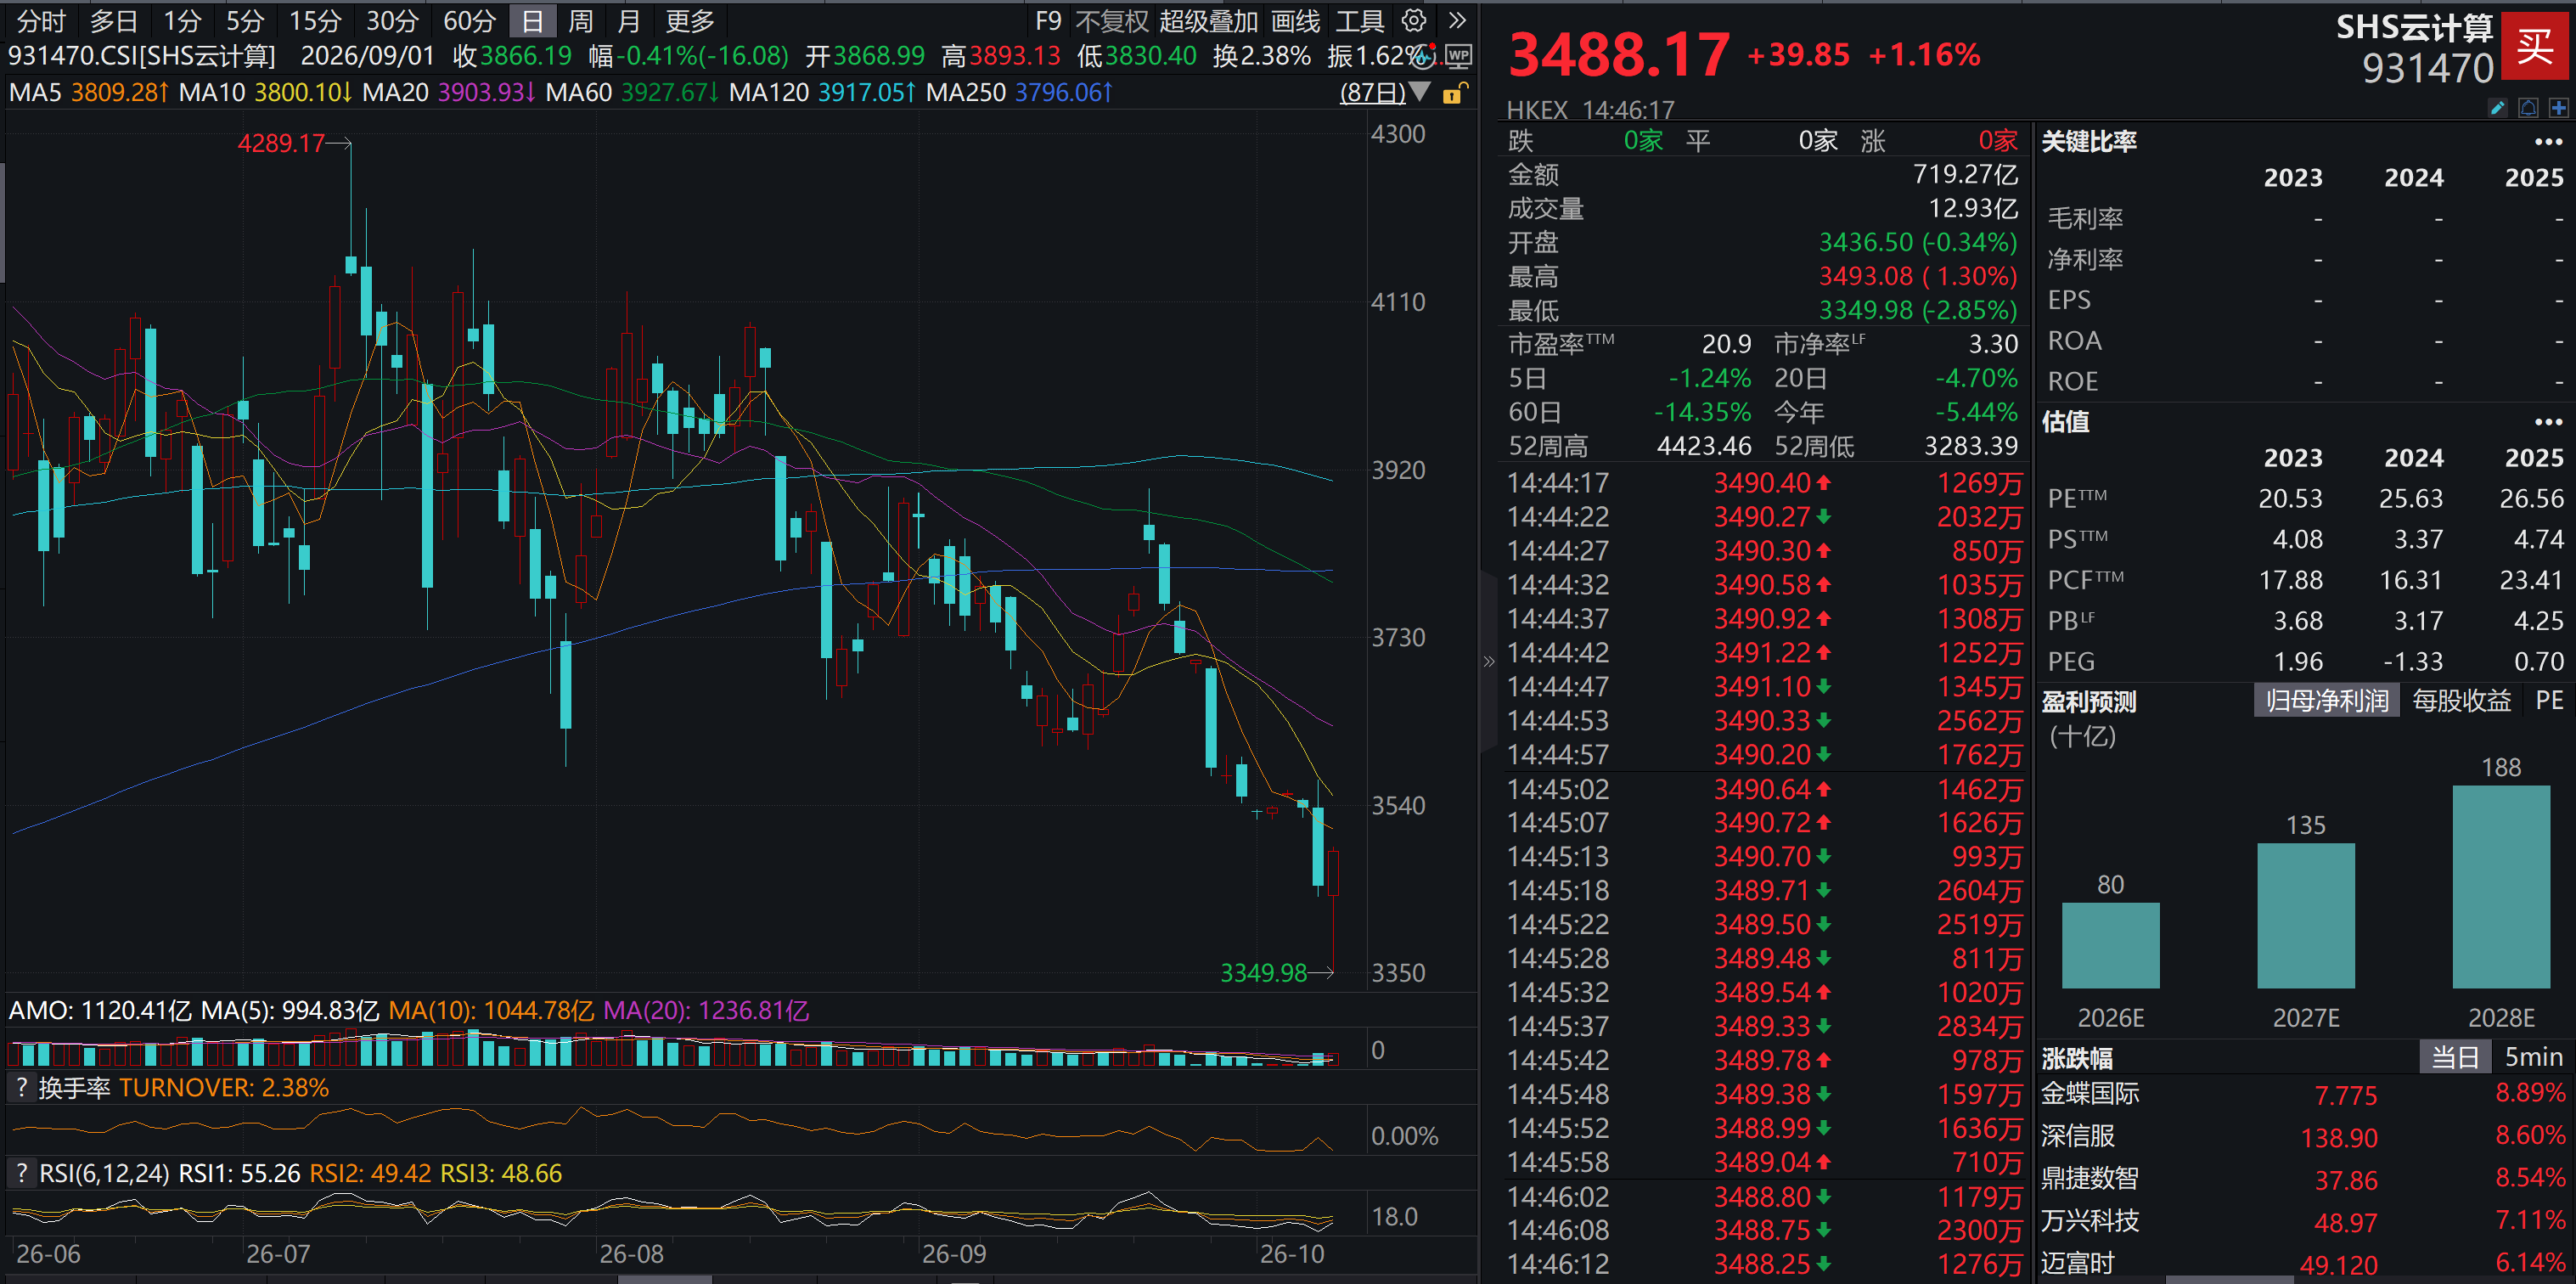Open the 工具 tools menu

tap(1360, 20)
